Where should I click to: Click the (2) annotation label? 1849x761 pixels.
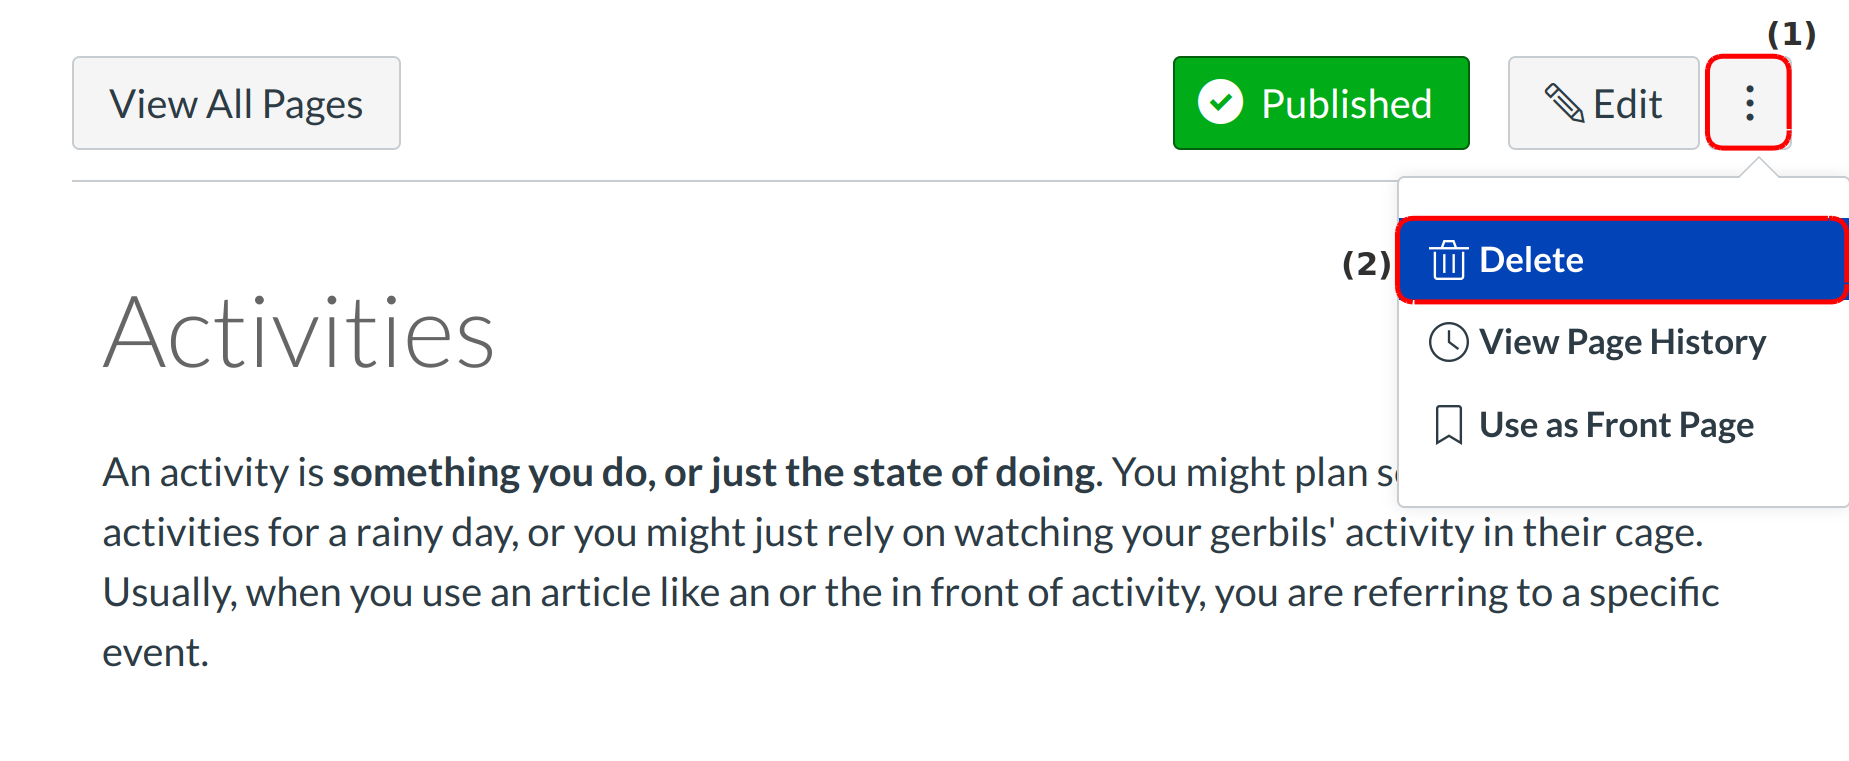tap(1366, 263)
